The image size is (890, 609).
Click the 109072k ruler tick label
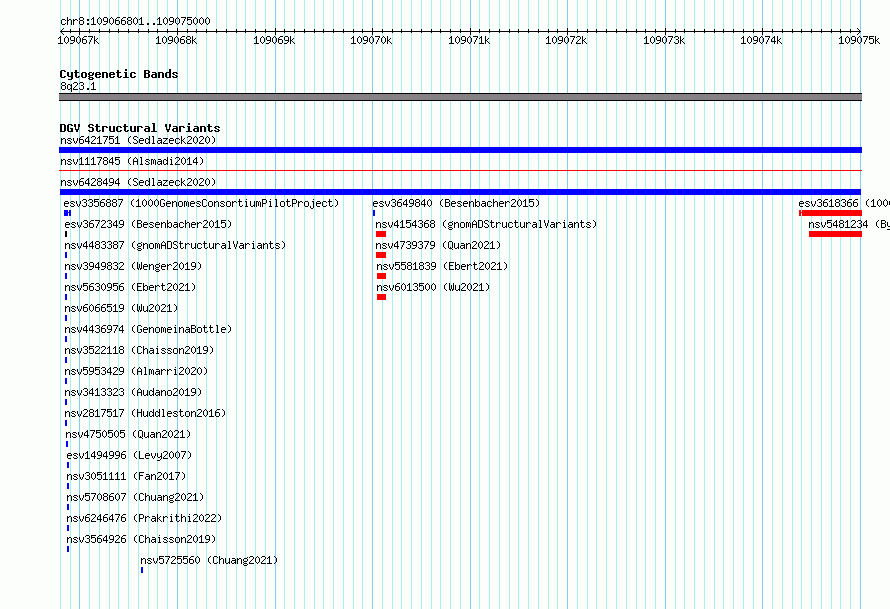click(566, 40)
